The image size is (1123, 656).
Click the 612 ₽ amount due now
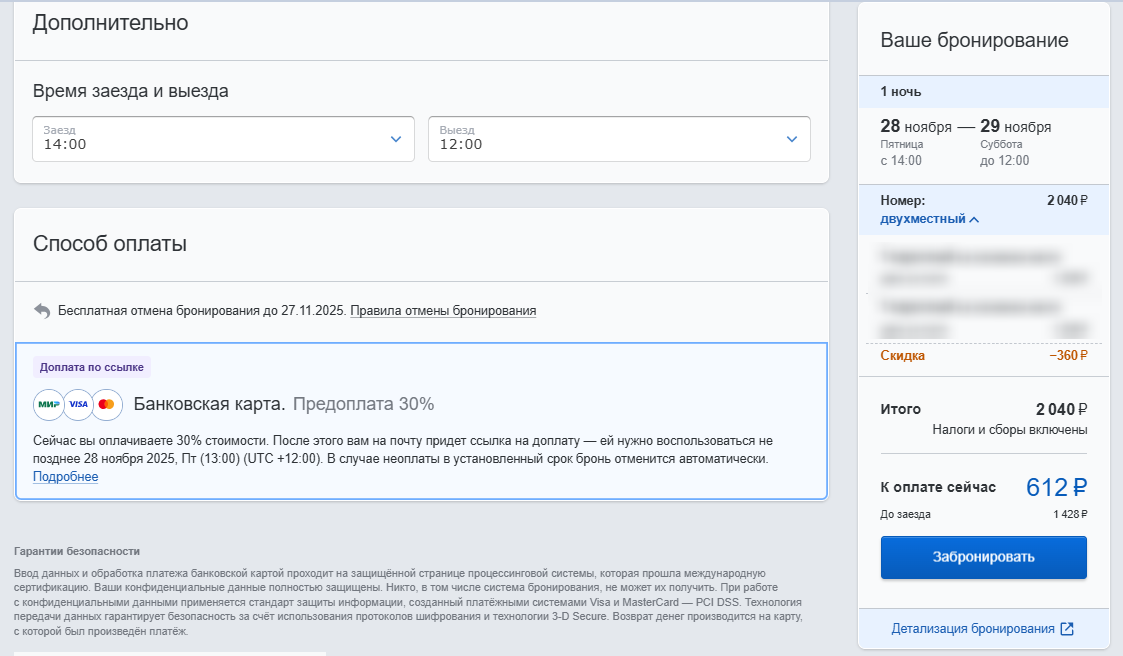tap(1056, 487)
